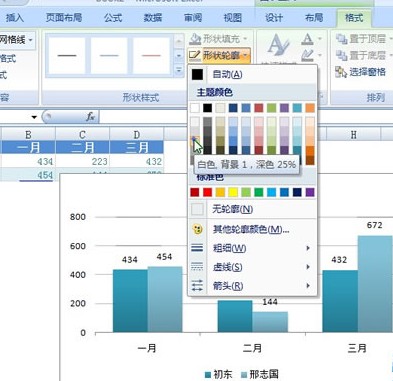Click the Bring to Front (置于顶层) icon

coord(341,39)
